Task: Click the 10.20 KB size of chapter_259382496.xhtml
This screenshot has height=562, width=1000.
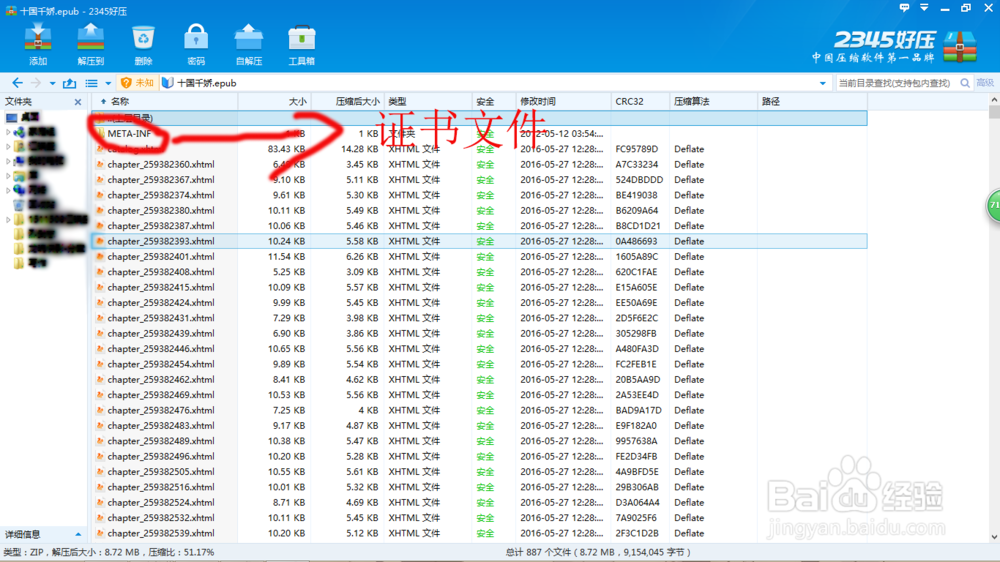Action: pyautogui.click(x=286, y=456)
